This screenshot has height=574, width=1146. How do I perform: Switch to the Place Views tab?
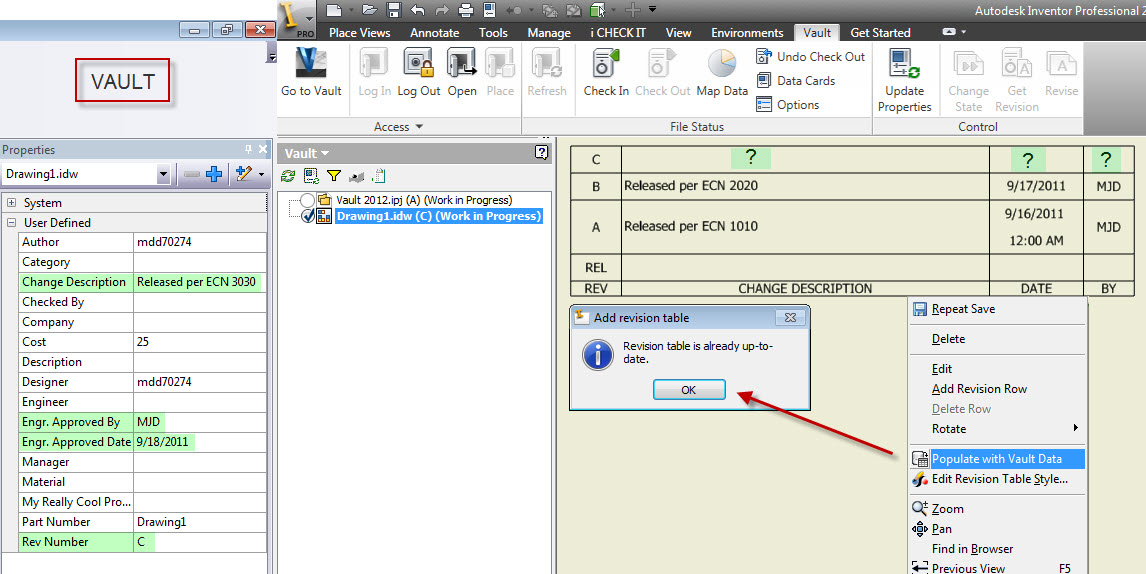360,32
